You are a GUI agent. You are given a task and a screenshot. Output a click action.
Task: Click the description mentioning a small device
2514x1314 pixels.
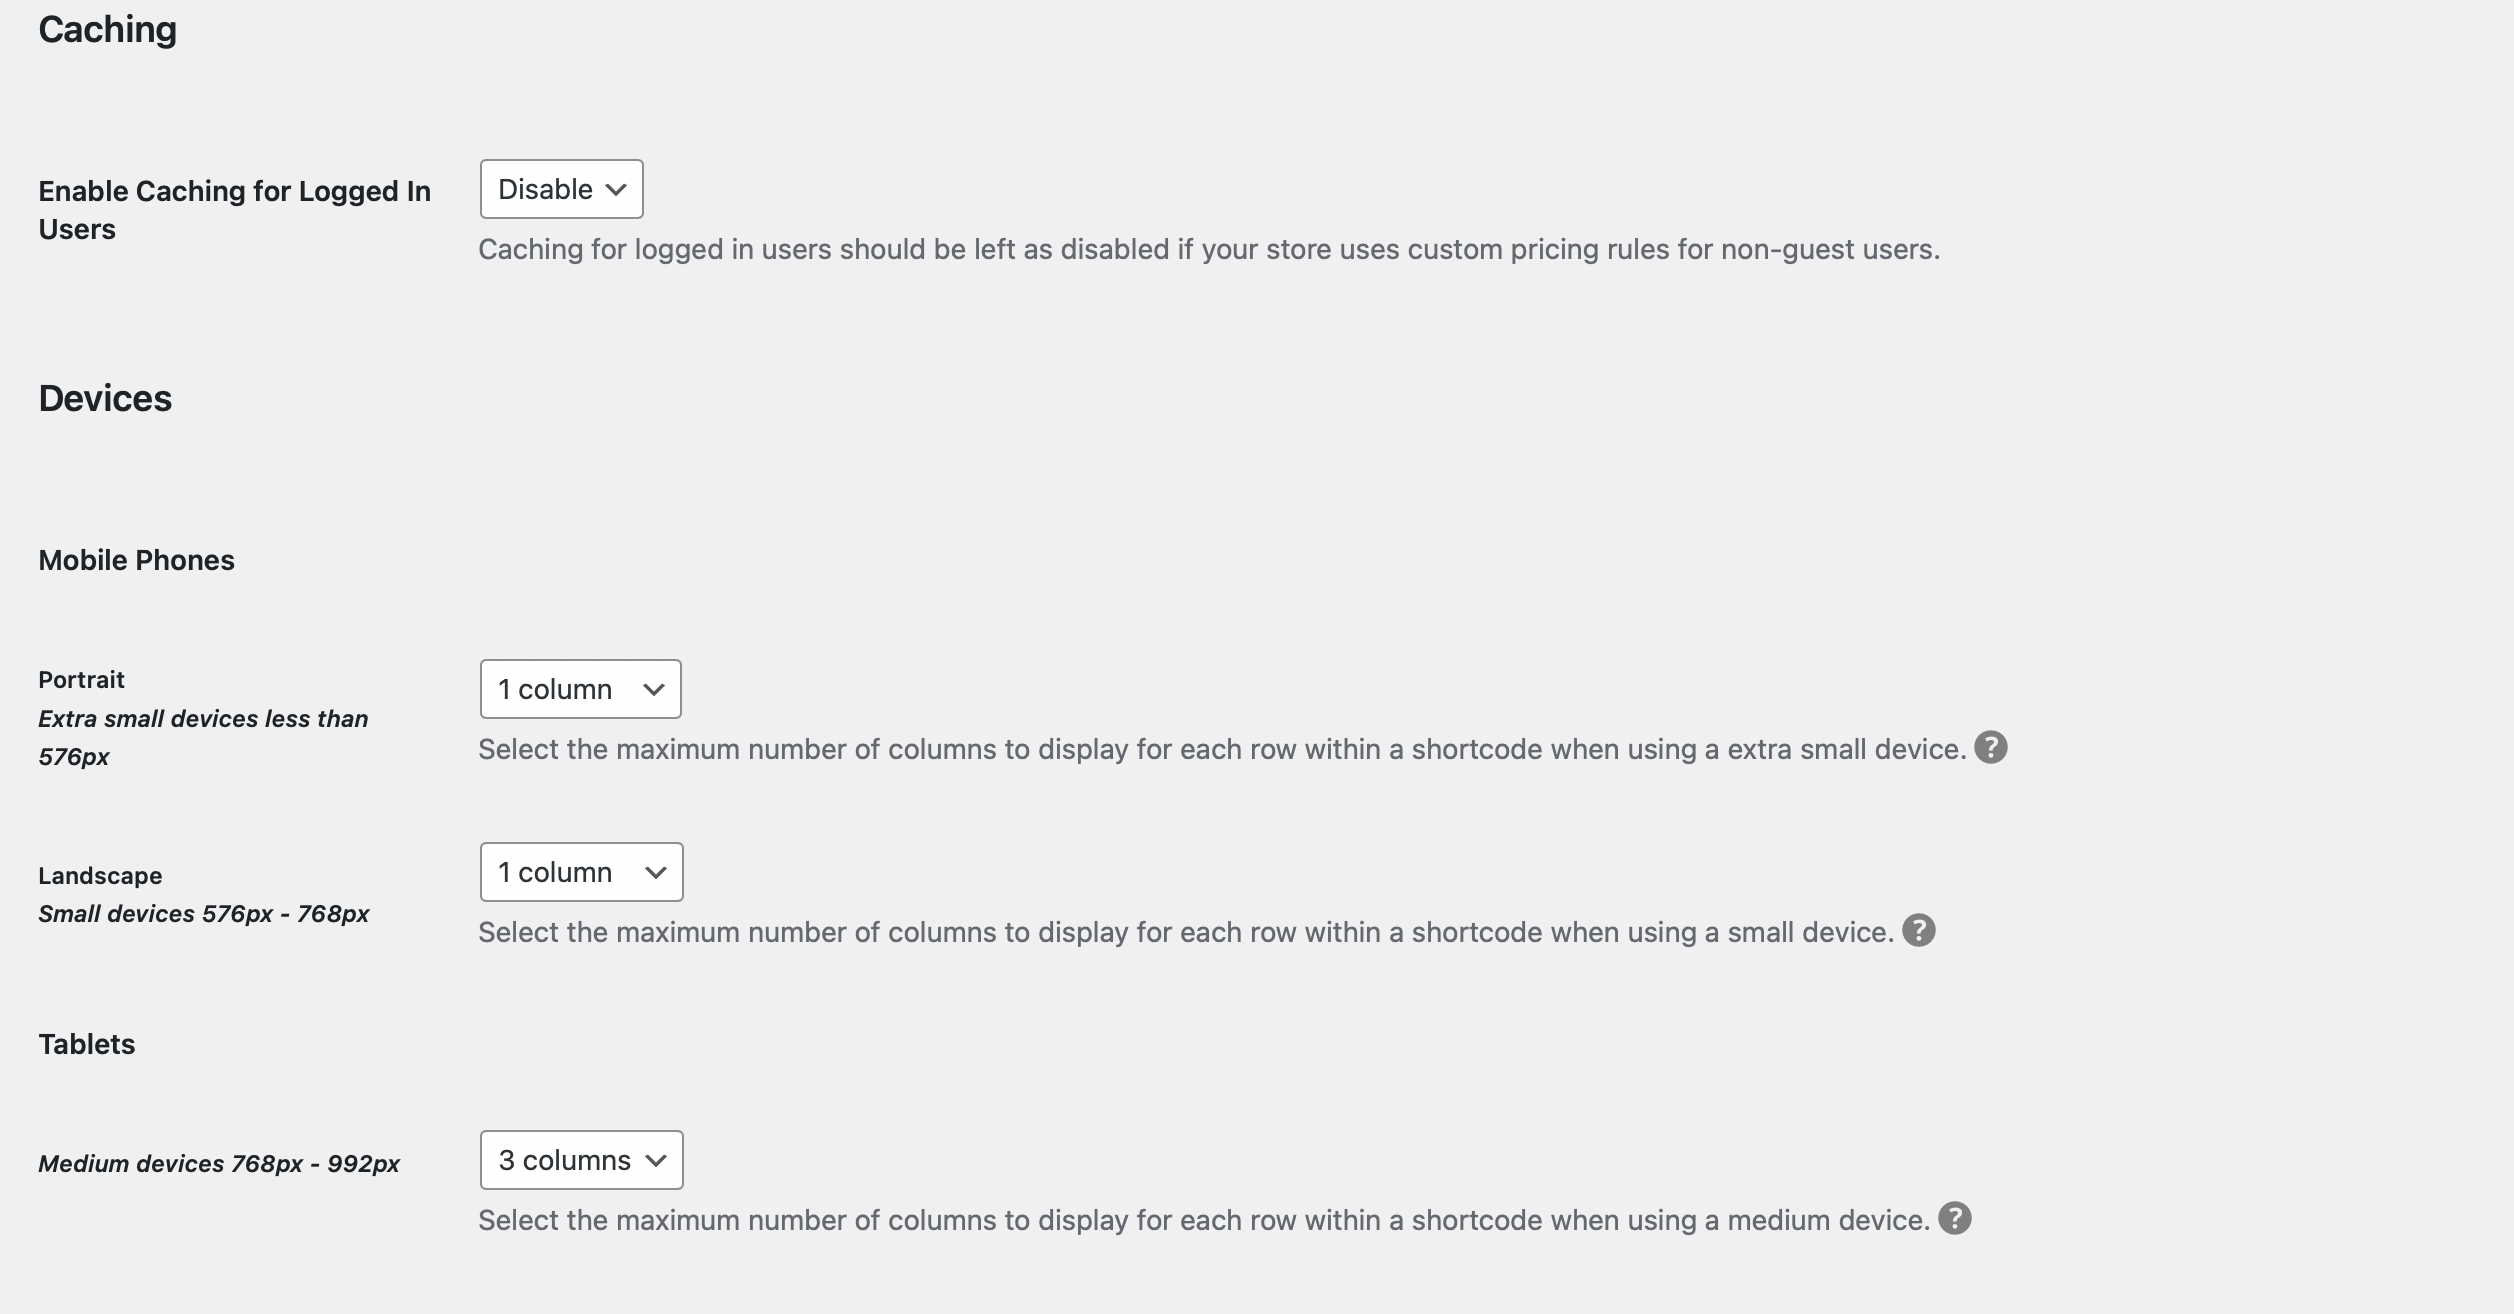1186,932
